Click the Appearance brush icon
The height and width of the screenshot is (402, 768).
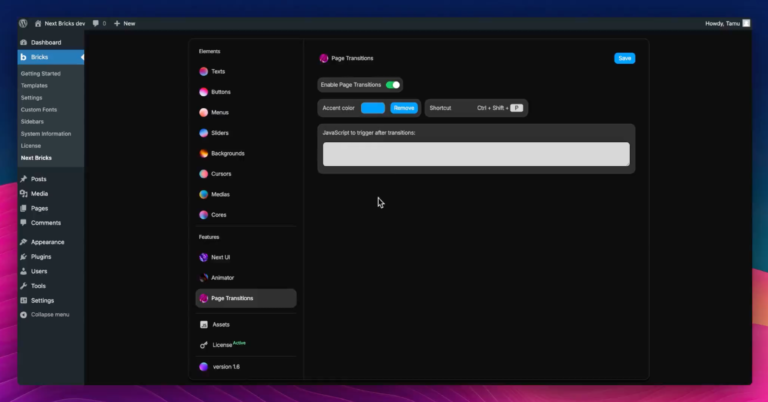pyautogui.click(x=24, y=242)
